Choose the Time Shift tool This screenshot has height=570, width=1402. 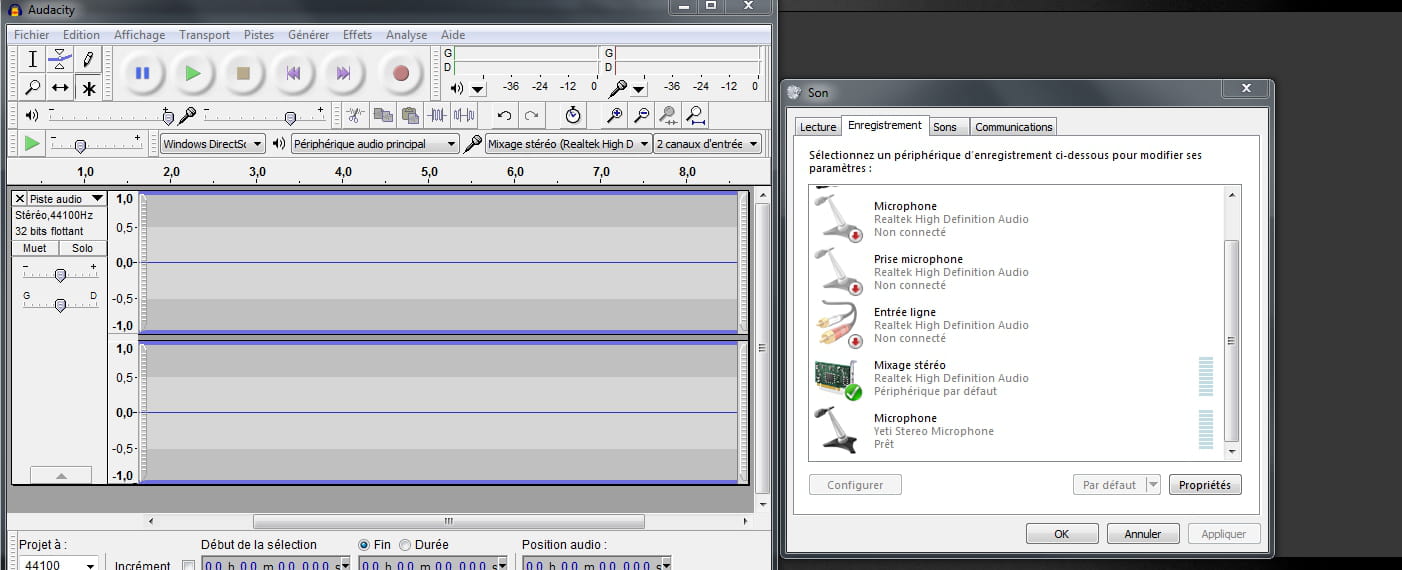60,88
